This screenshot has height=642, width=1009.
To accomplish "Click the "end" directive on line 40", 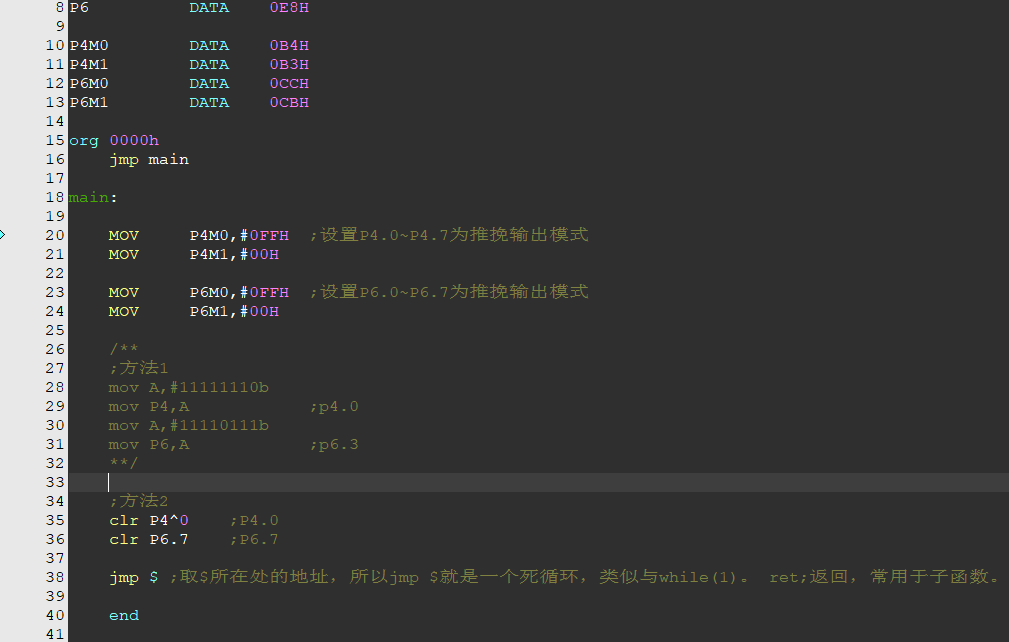I will pos(124,616).
